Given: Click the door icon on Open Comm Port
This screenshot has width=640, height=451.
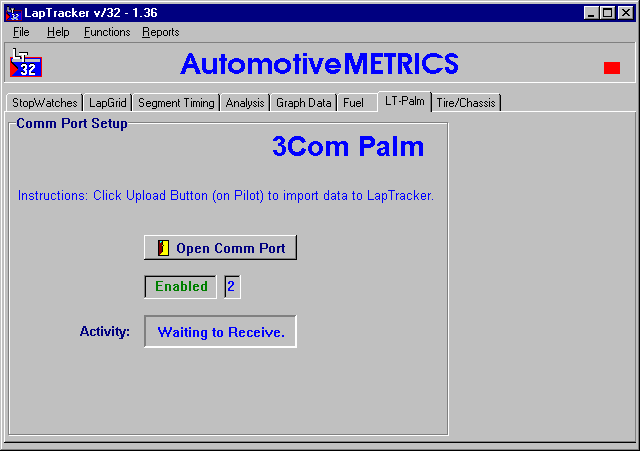Looking at the screenshot, I should (163, 248).
